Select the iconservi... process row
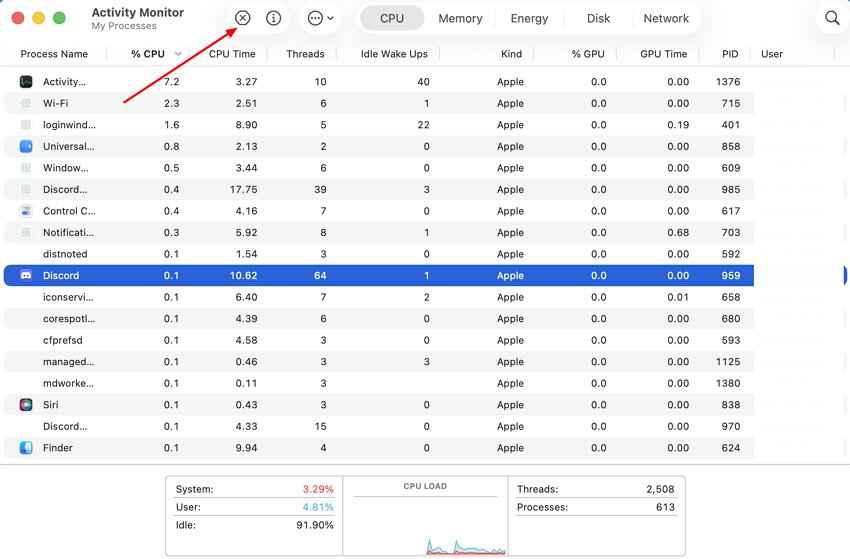This screenshot has width=850, height=559. [x=378, y=297]
